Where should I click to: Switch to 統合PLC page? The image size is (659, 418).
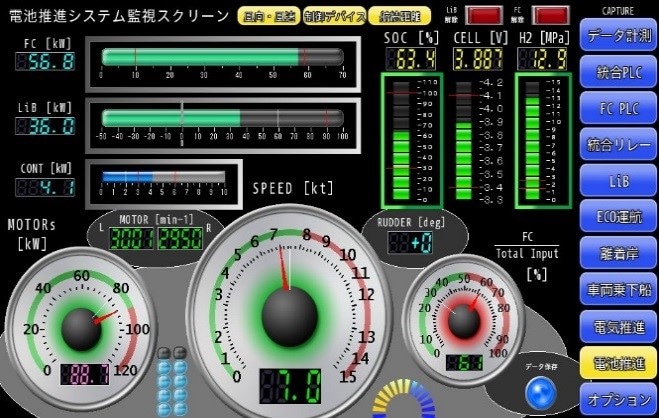[616, 71]
